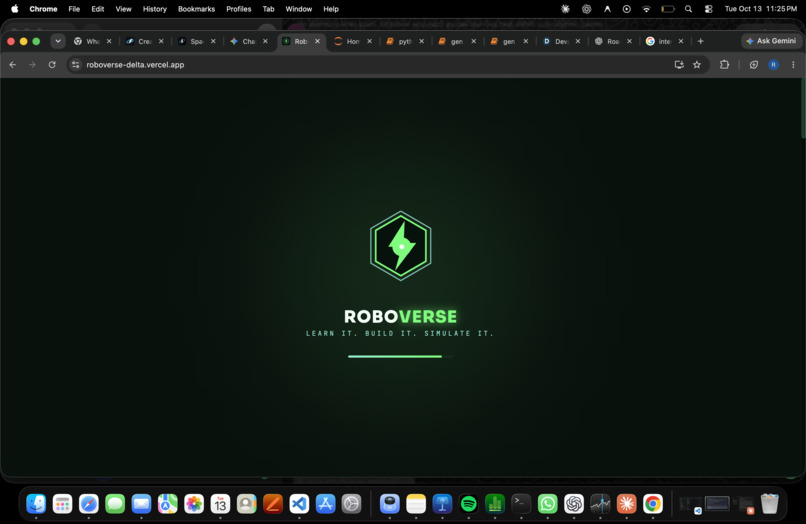The width and height of the screenshot is (806, 524).
Task: Open Spotify from the dock
Action: coord(468,504)
